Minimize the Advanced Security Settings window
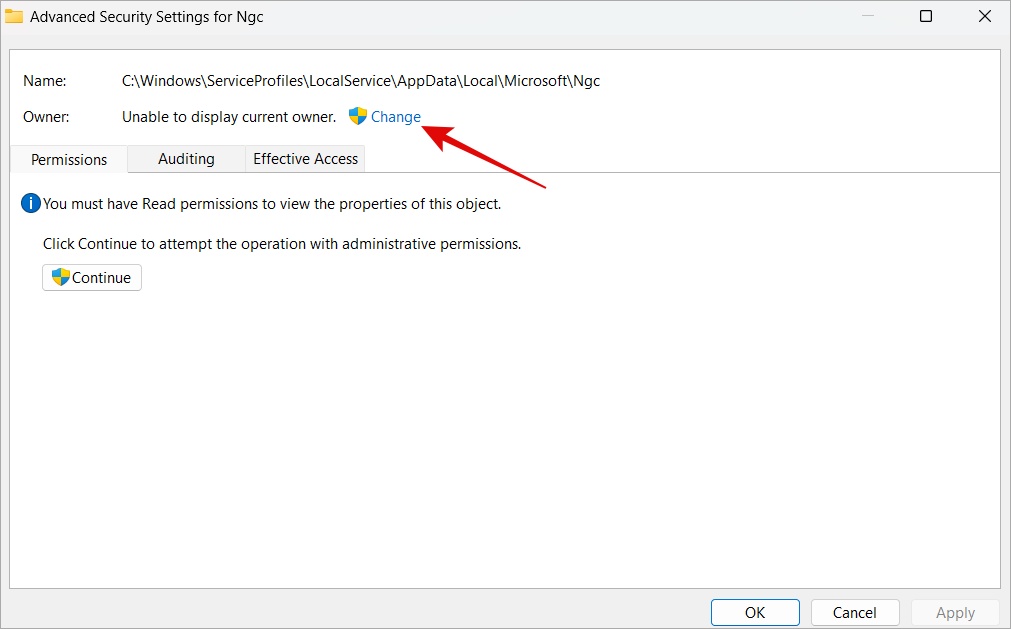Screen dimensions: 1011x629 pos(867,16)
